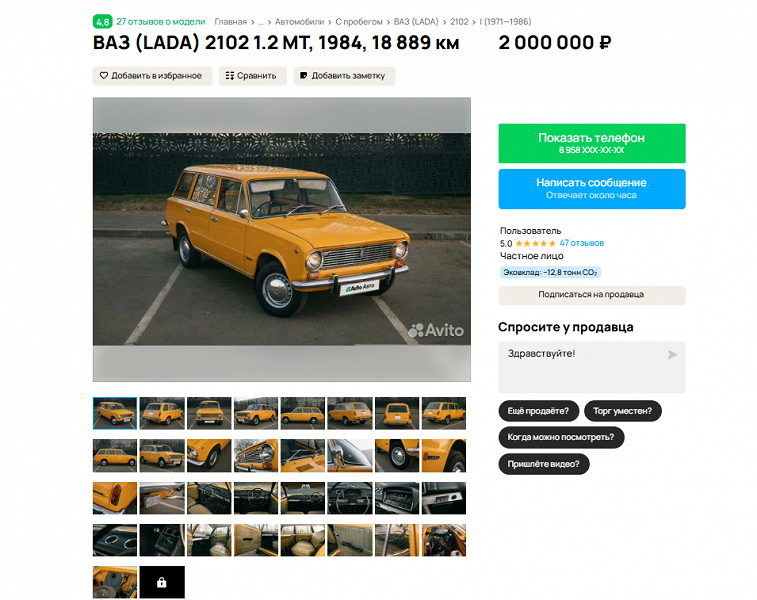Image resolution: width=757 pixels, height=600 pixels.
Task: Open the steering wheel interior thumbnail
Action: point(350,498)
